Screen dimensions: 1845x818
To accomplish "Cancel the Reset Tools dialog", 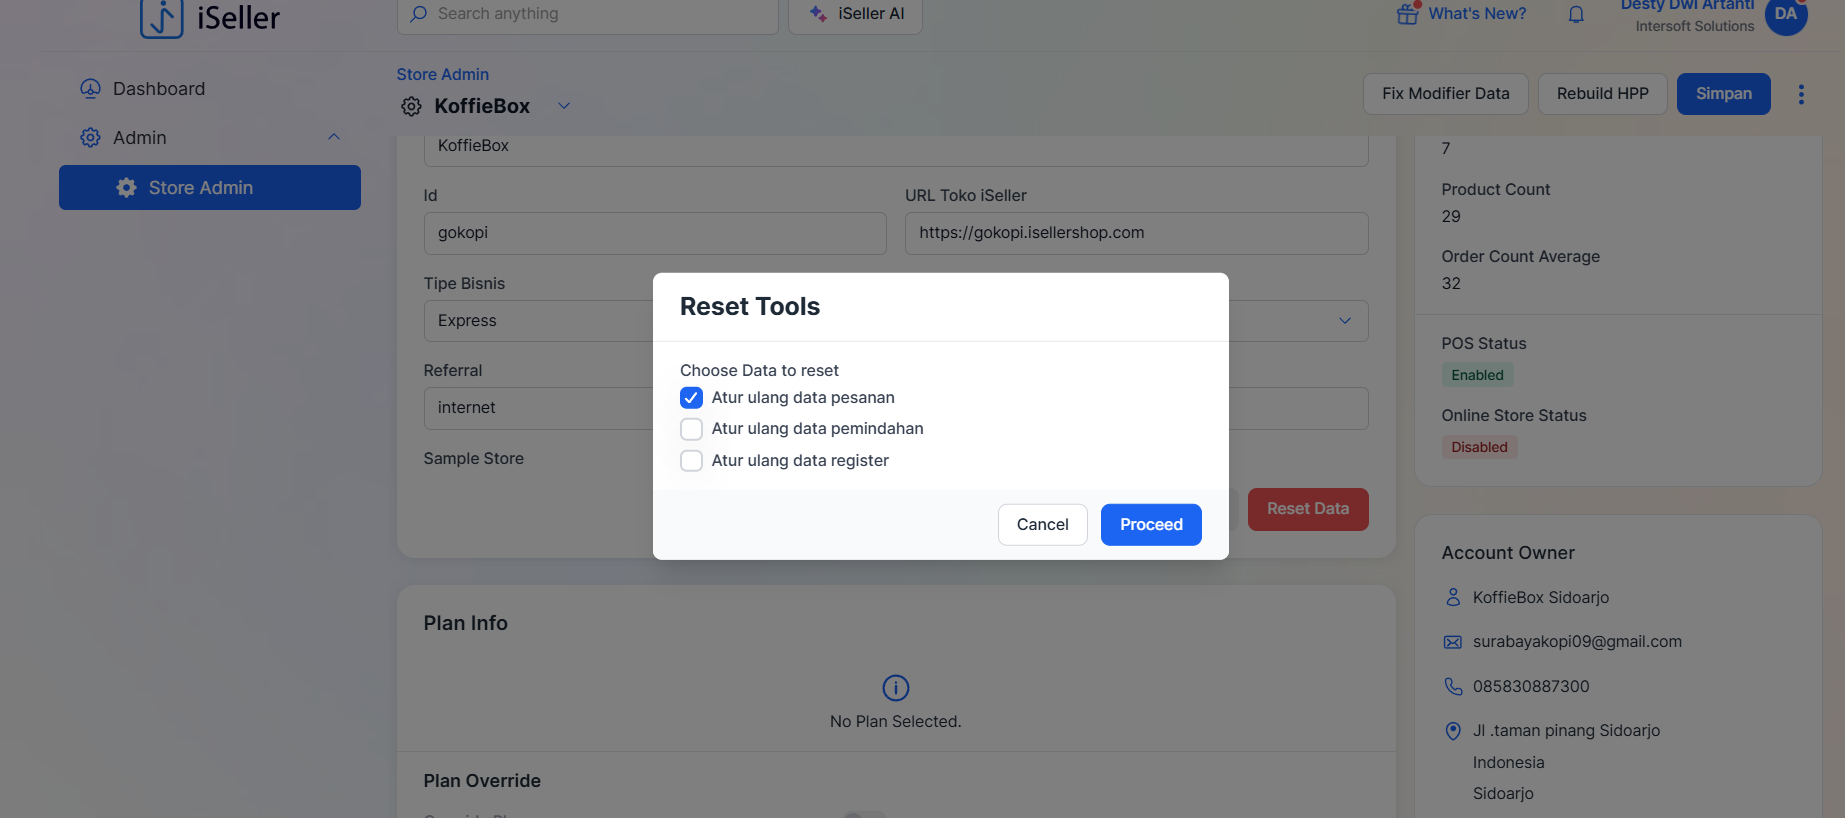I will [1042, 525].
